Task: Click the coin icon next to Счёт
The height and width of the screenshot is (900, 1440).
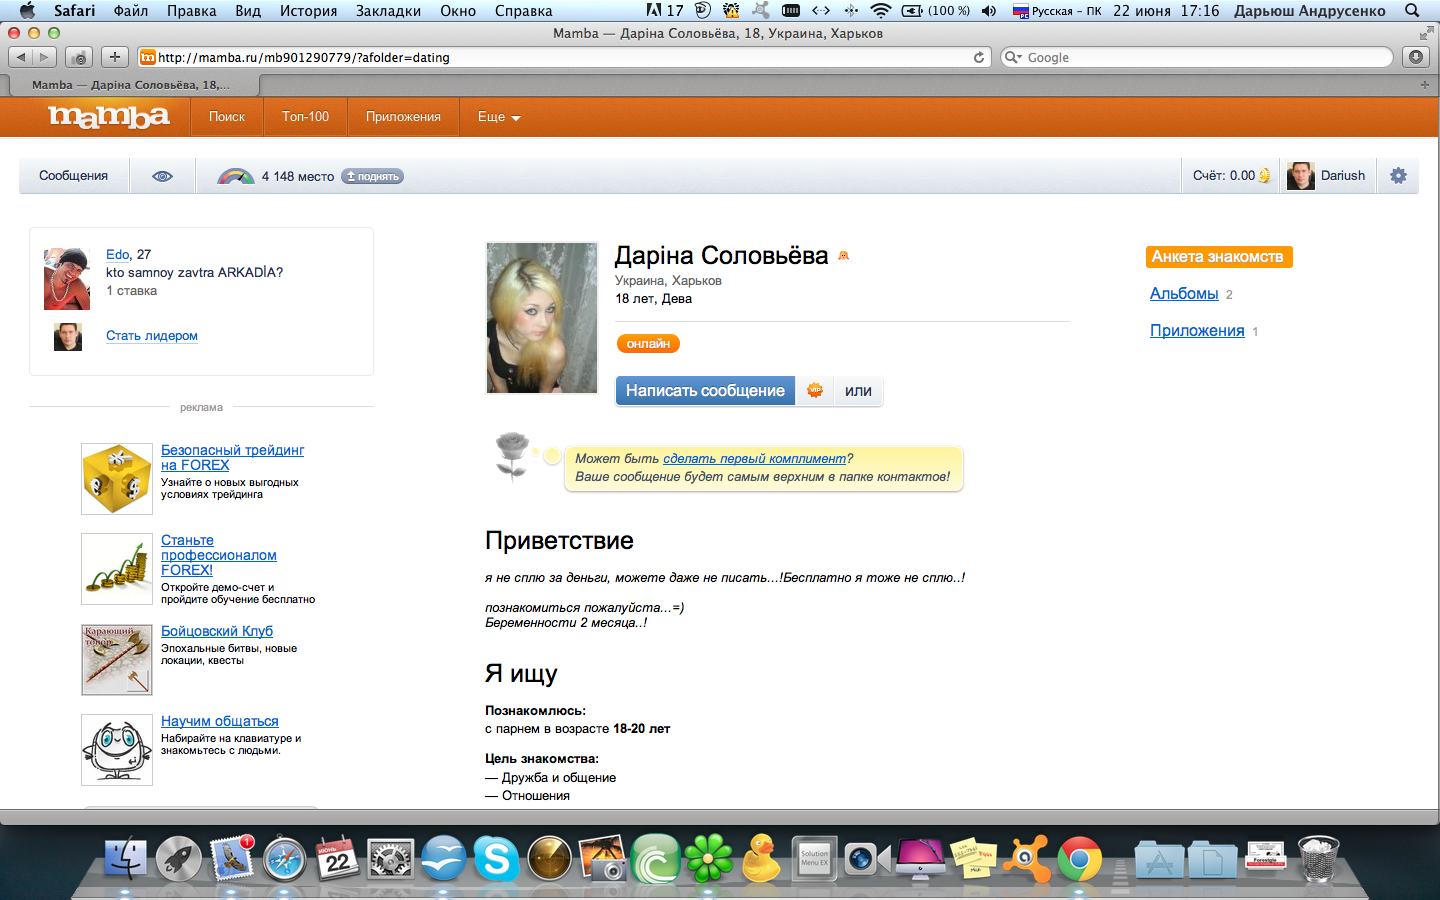Action: 1265,176
